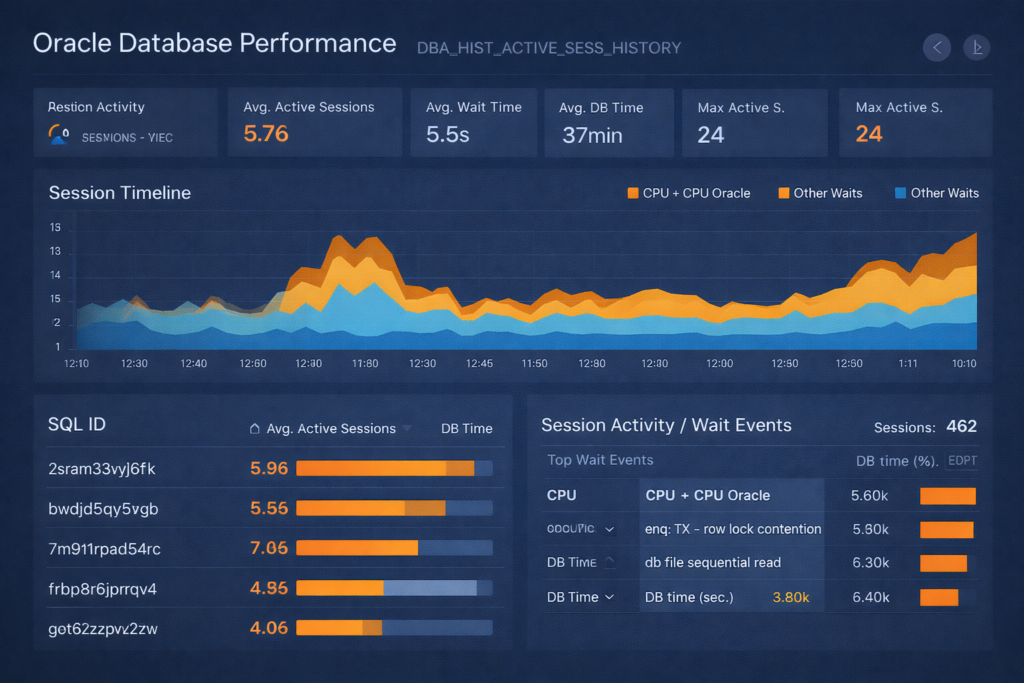The image size is (1024, 683).
Task: Click the sort icon beside Avg. Active Sessions
Action: (254, 428)
